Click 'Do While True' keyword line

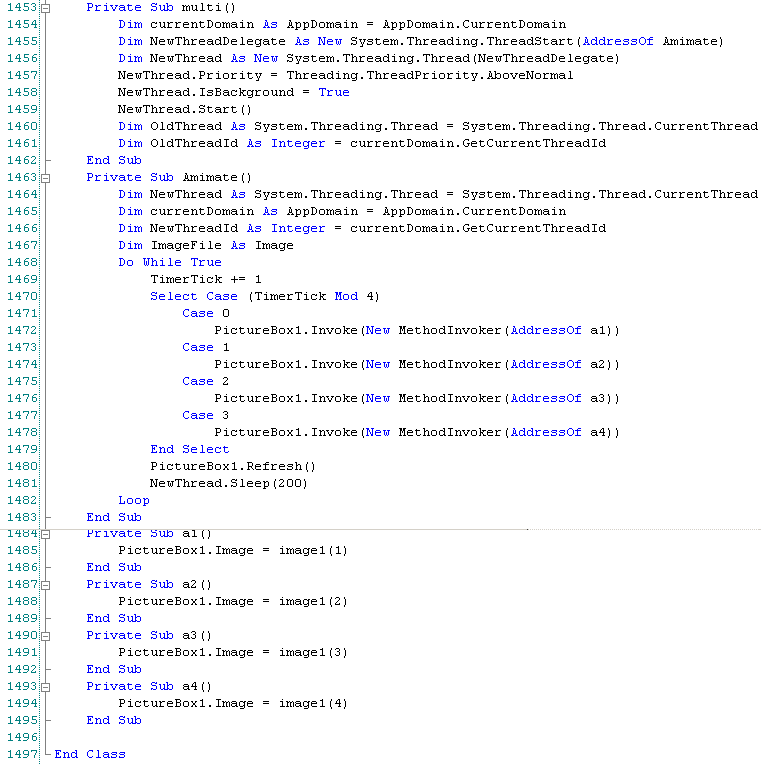170,263
